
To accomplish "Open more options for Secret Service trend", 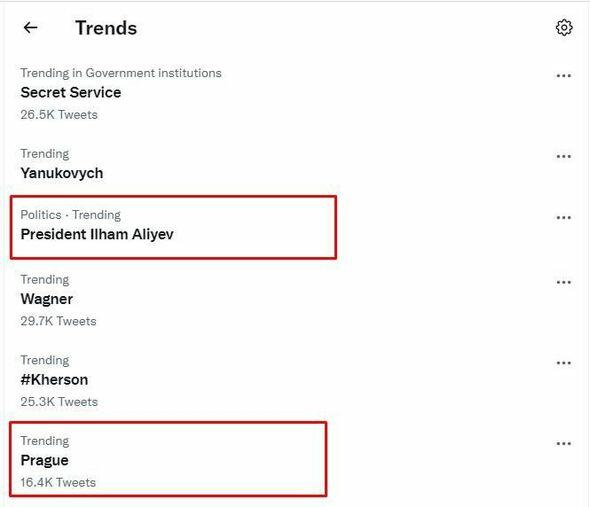I will point(563,76).
